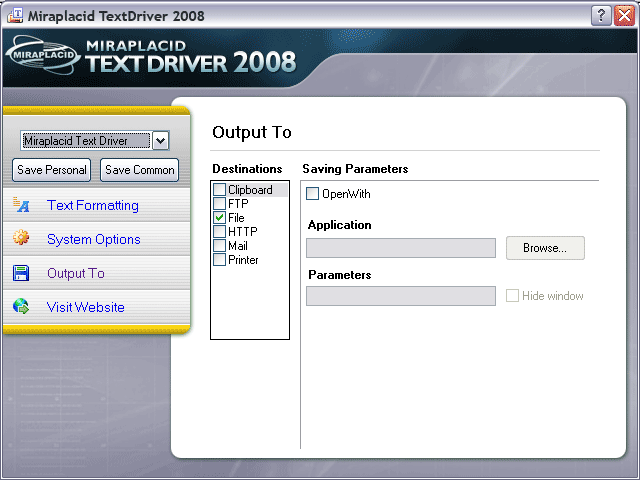
Task: Focus the Parameters input field
Action: tap(401, 296)
